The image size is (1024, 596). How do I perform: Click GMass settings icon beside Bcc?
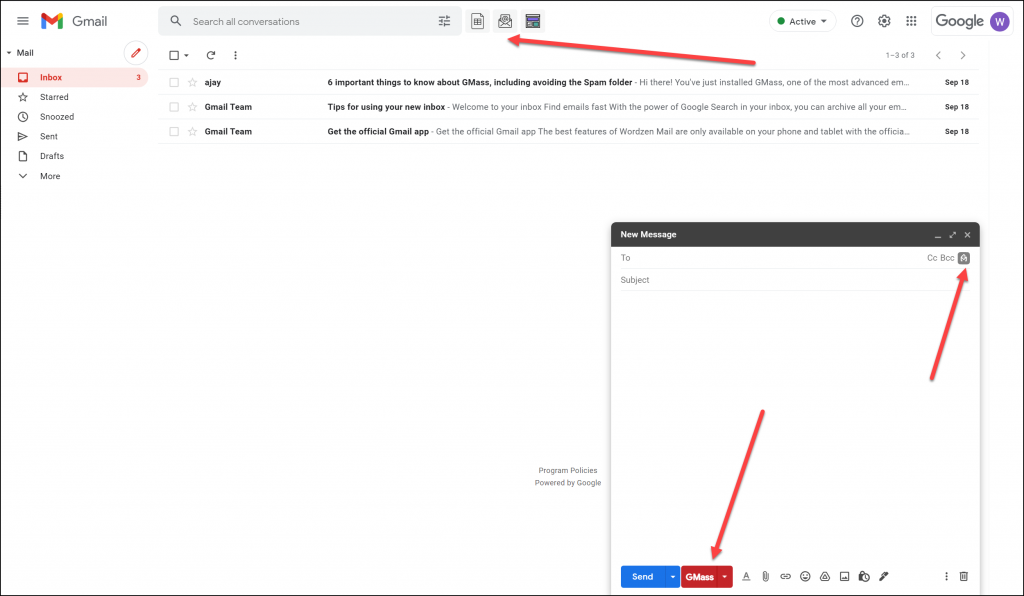pos(964,258)
